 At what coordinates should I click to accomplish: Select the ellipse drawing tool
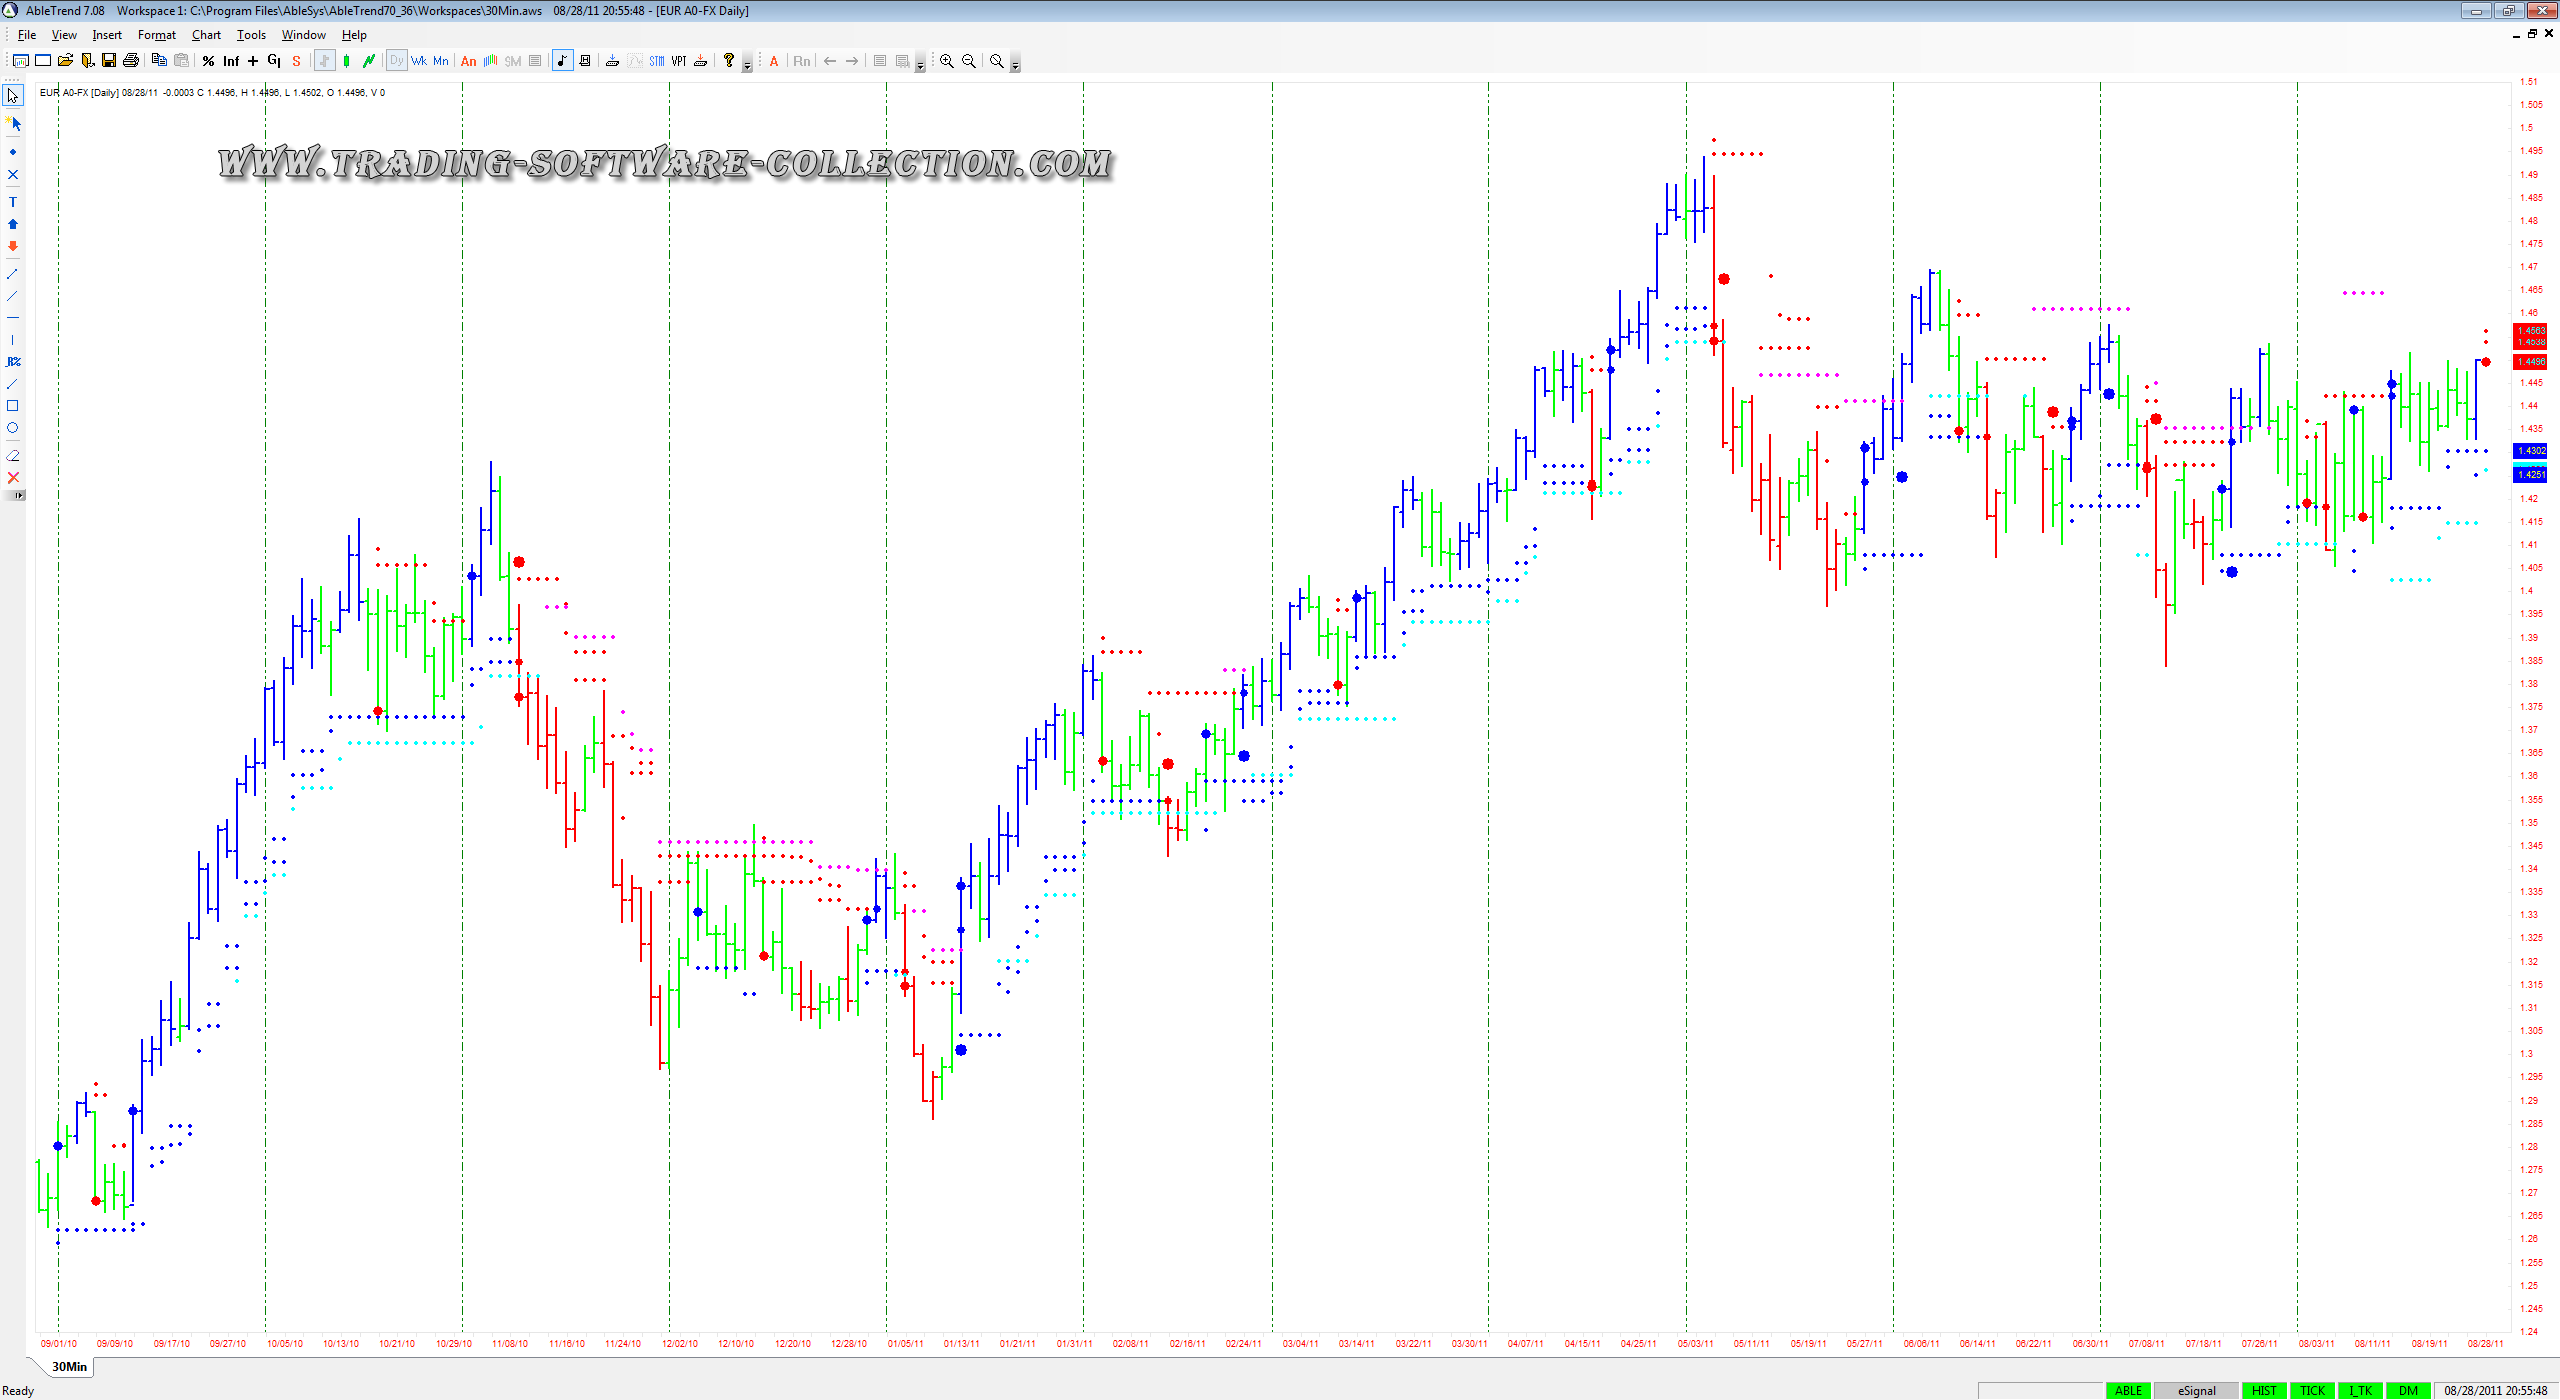coord(13,428)
